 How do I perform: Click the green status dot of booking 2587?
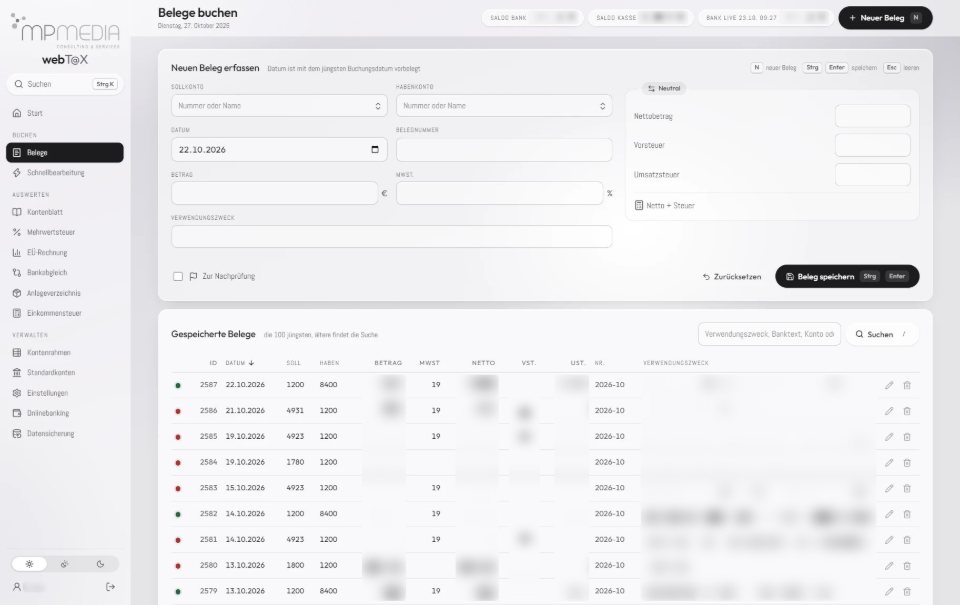[178, 385]
